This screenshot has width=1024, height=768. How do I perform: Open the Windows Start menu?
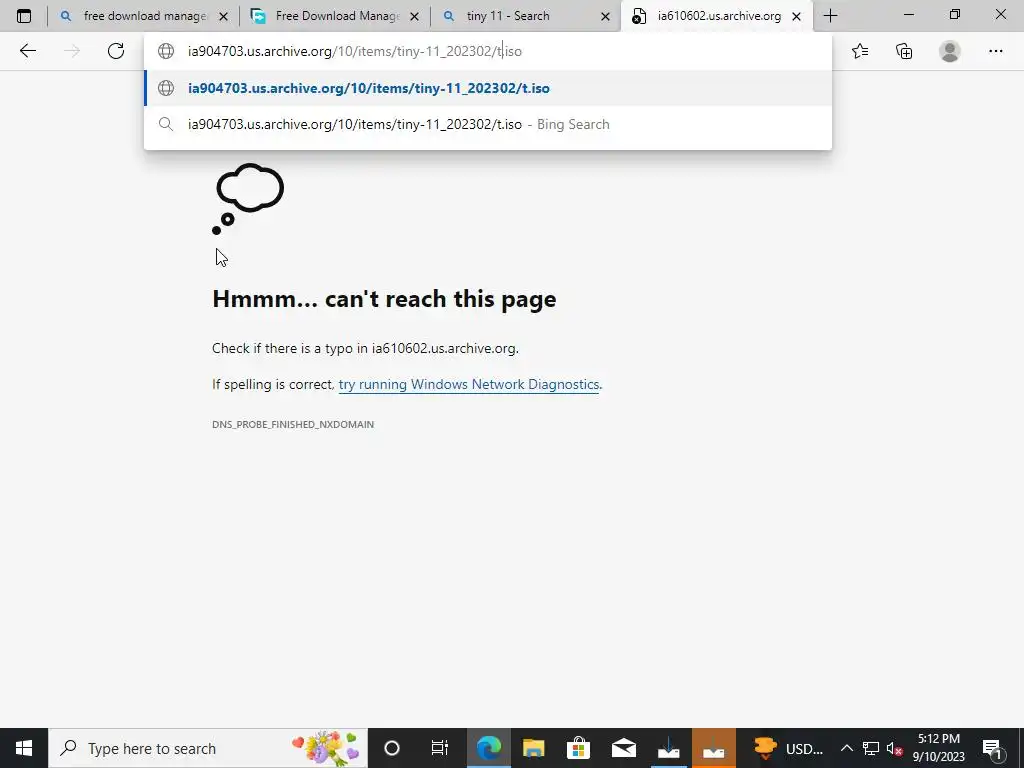[24, 748]
